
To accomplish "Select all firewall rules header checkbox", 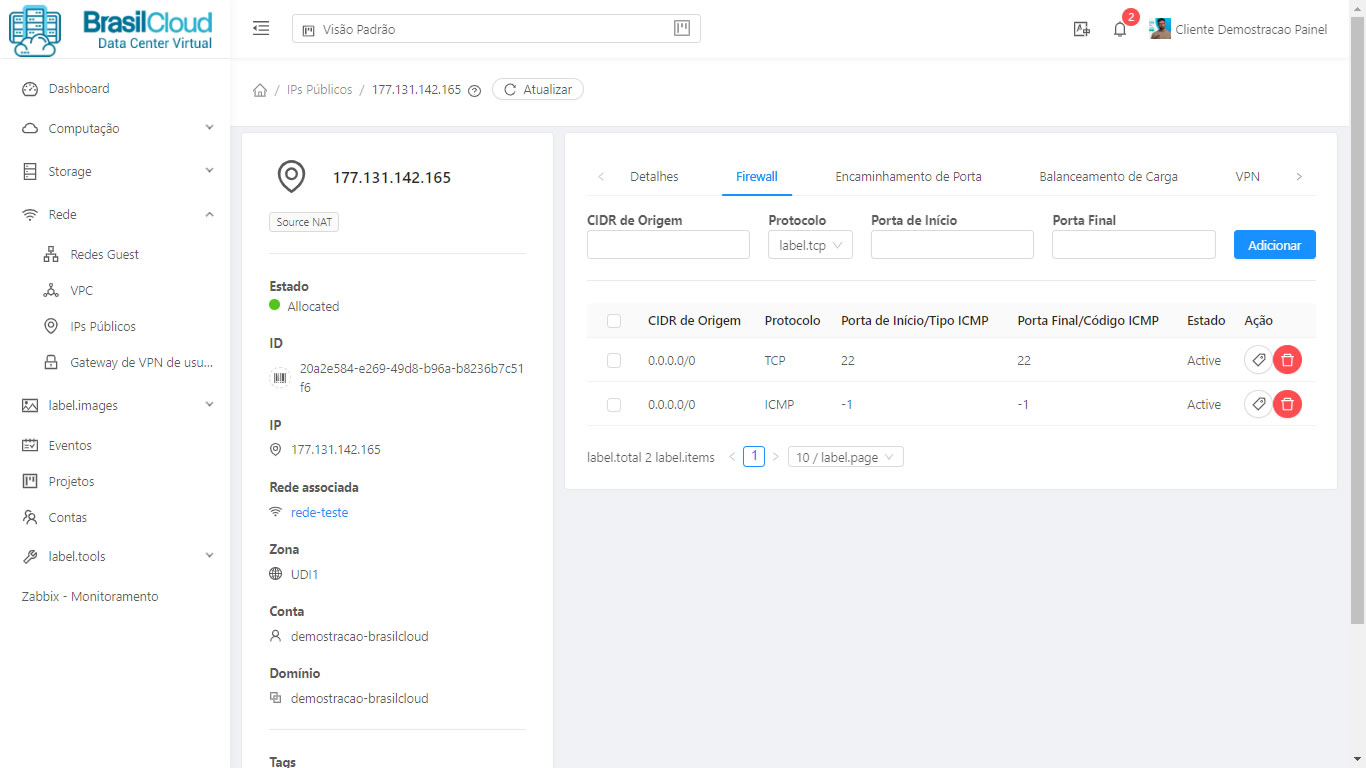I will click(614, 321).
